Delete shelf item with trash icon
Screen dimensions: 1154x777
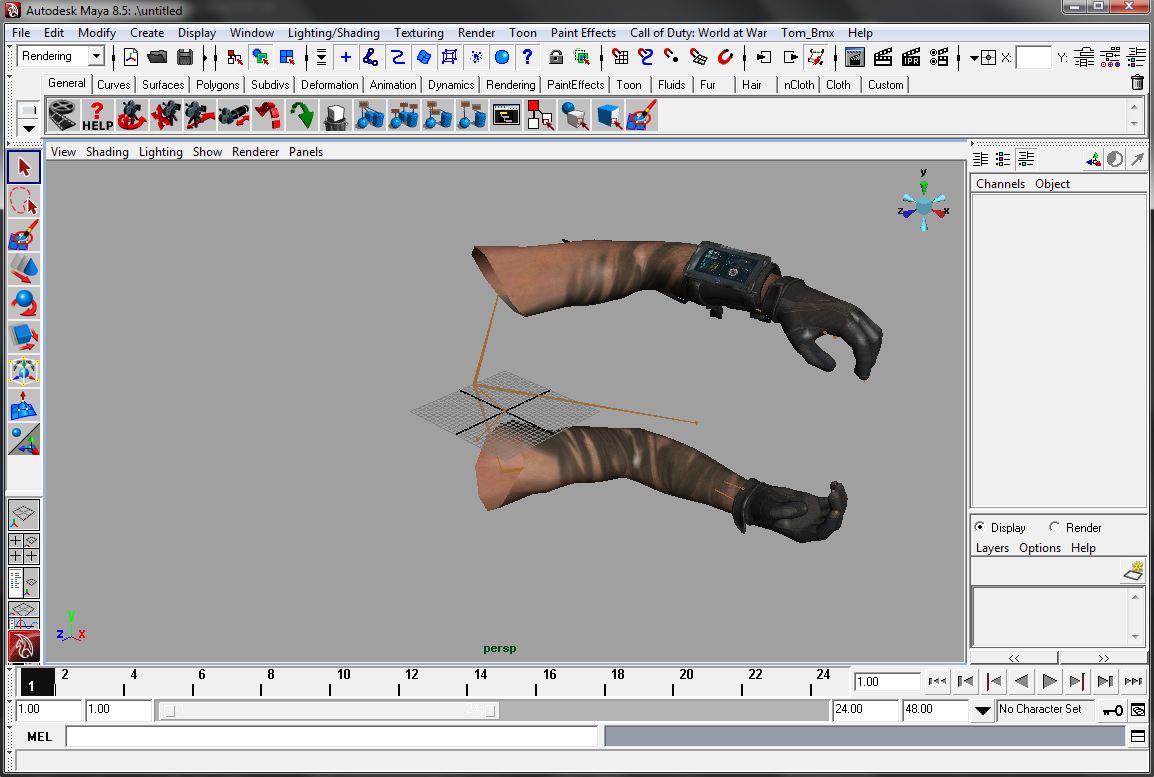pos(1137,83)
